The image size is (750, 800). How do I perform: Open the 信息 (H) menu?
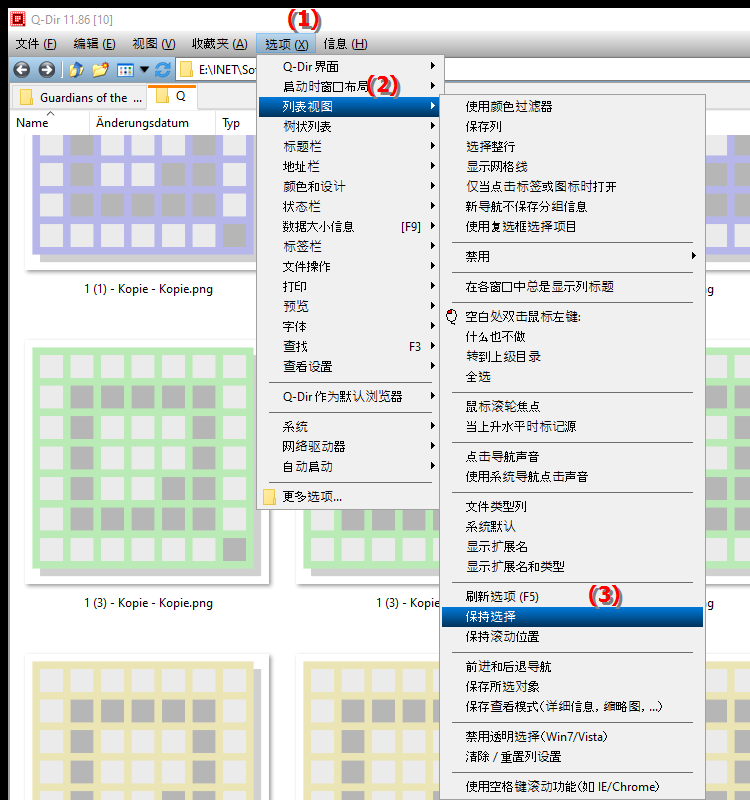[345, 44]
